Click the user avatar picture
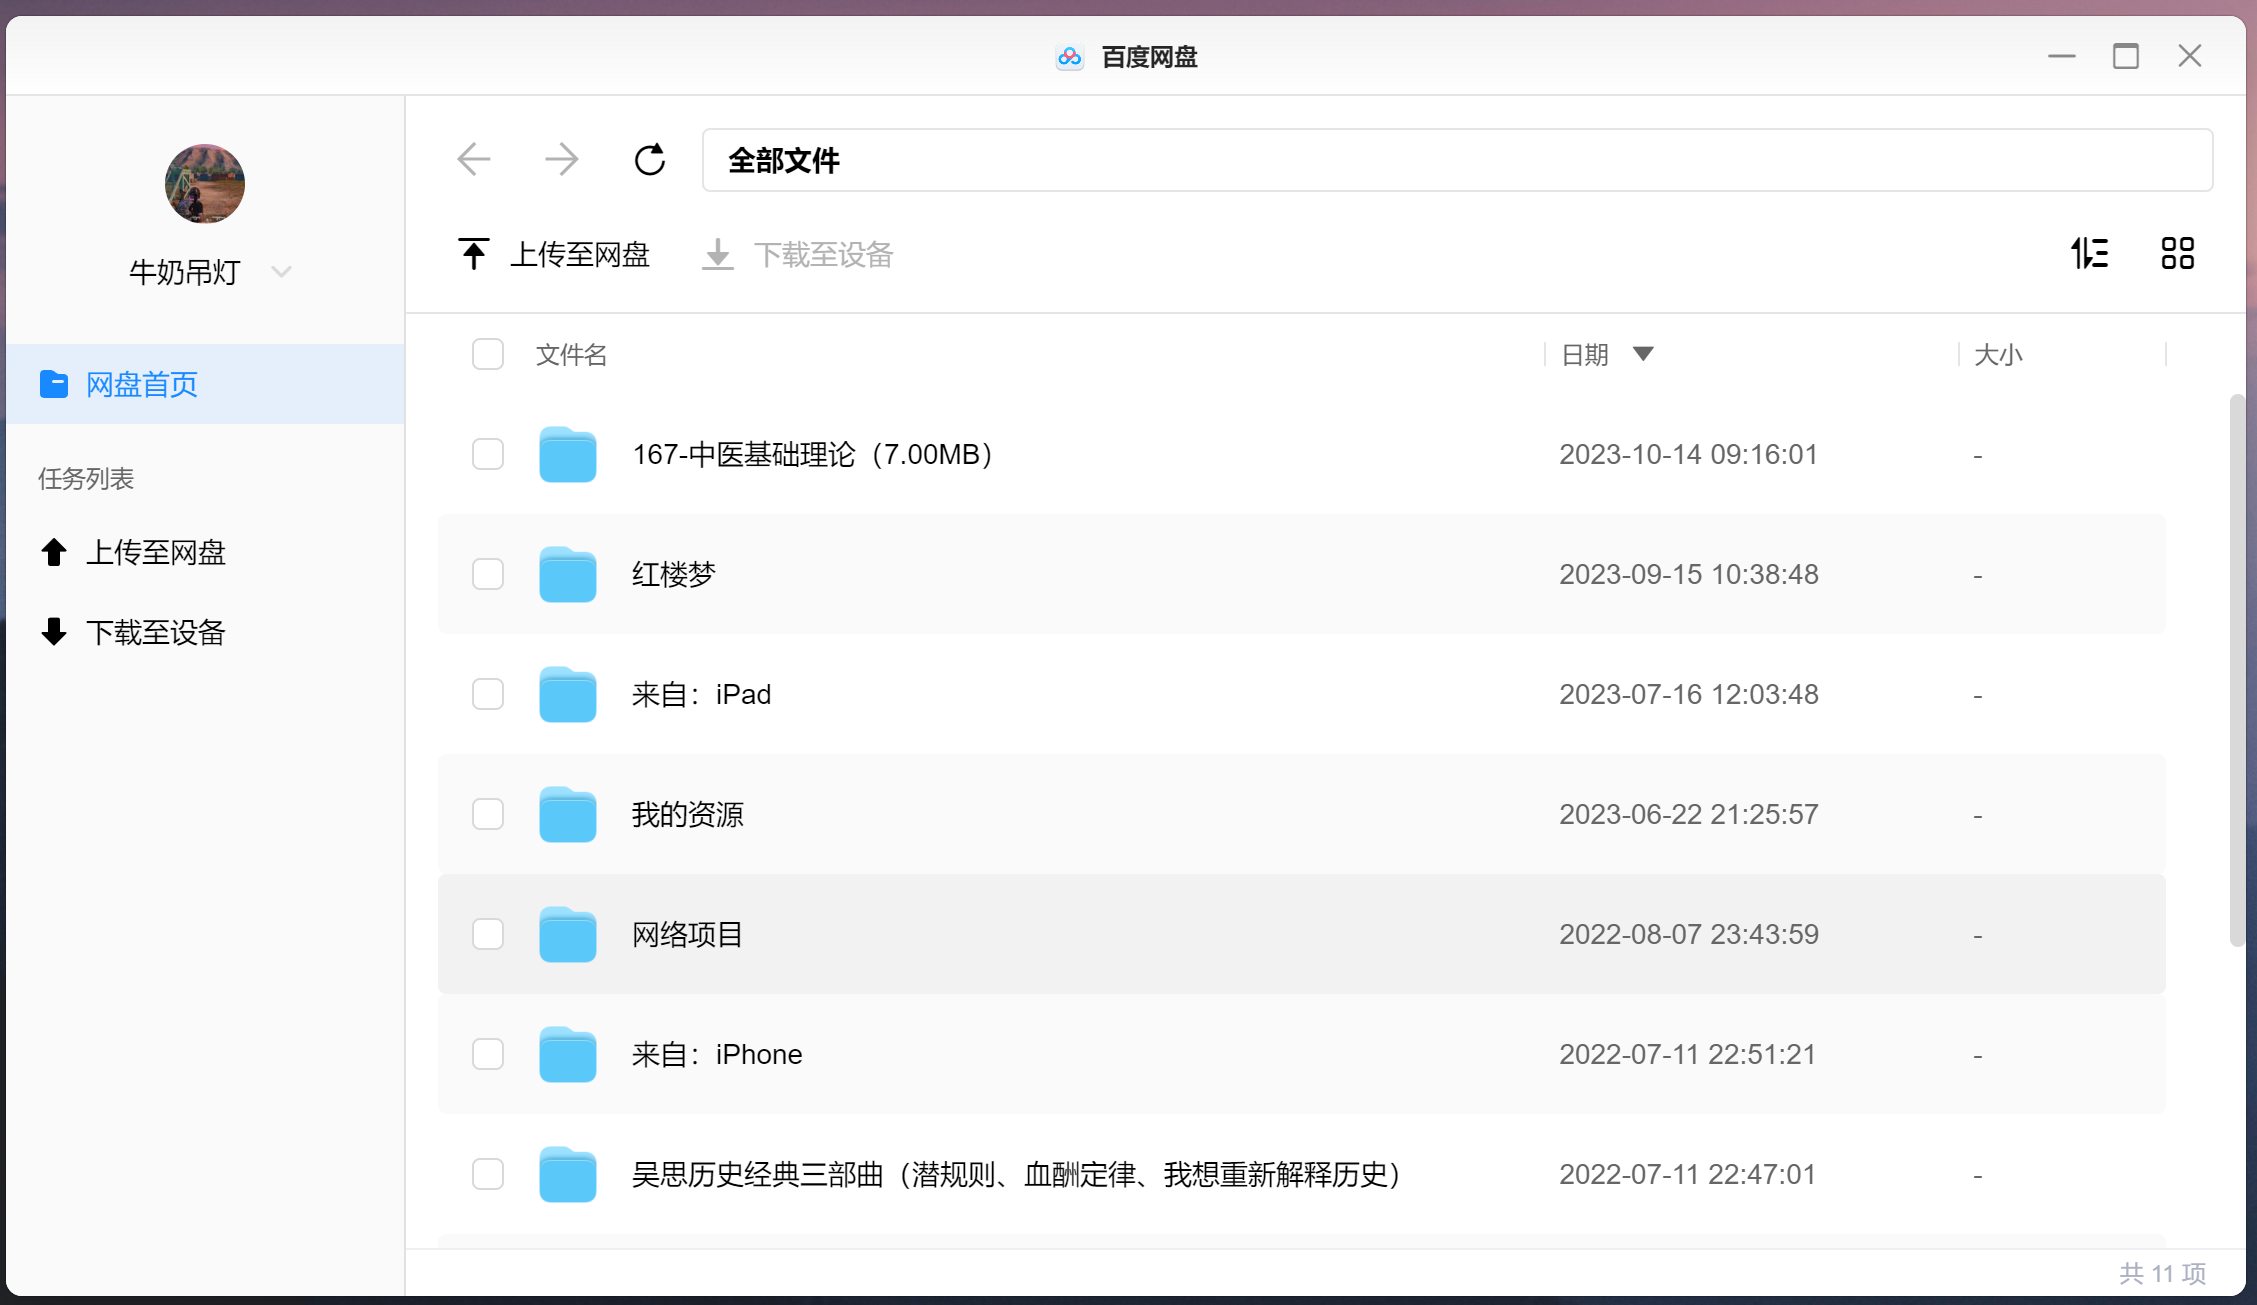 (x=205, y=183)
